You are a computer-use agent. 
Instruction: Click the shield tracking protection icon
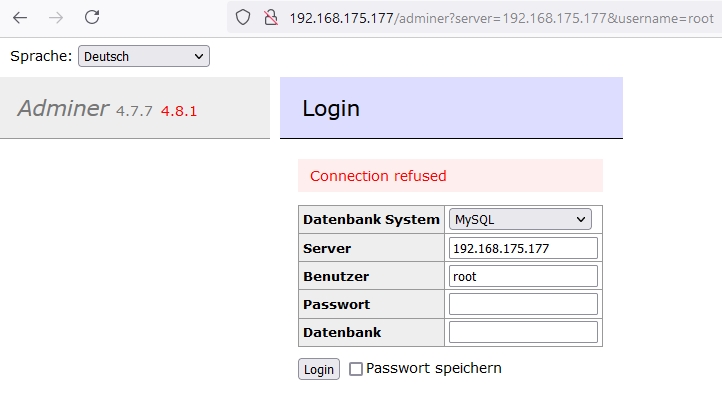[x=242, y=18]
